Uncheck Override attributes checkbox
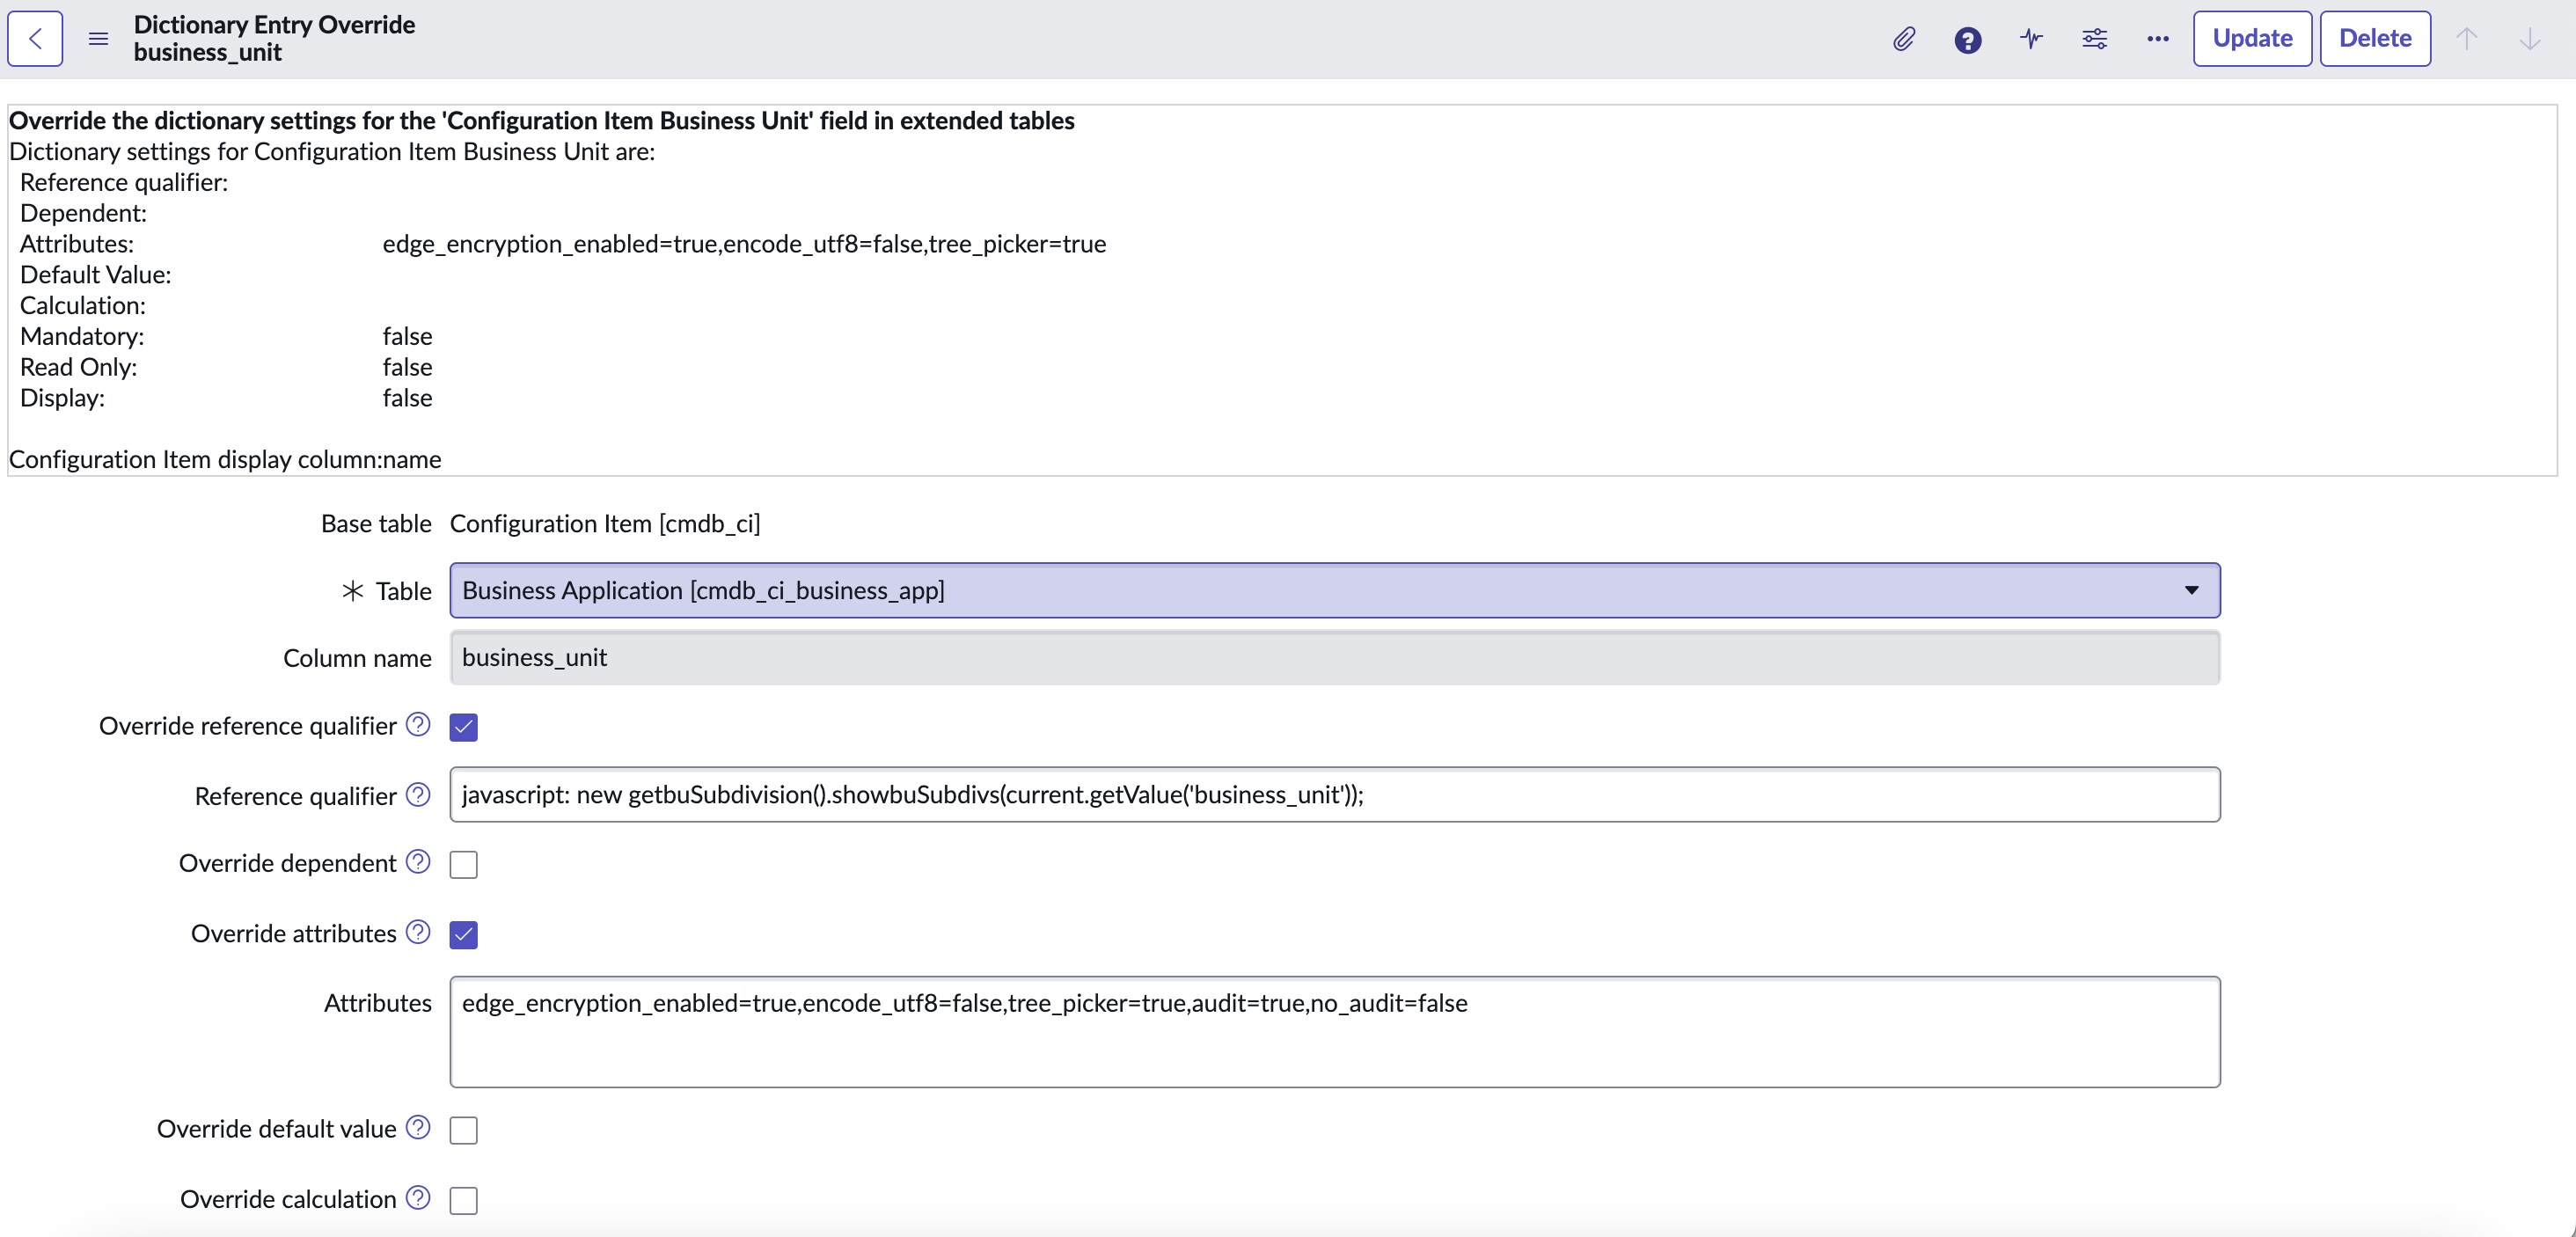 pyautogui.click(x=464, y=935)
